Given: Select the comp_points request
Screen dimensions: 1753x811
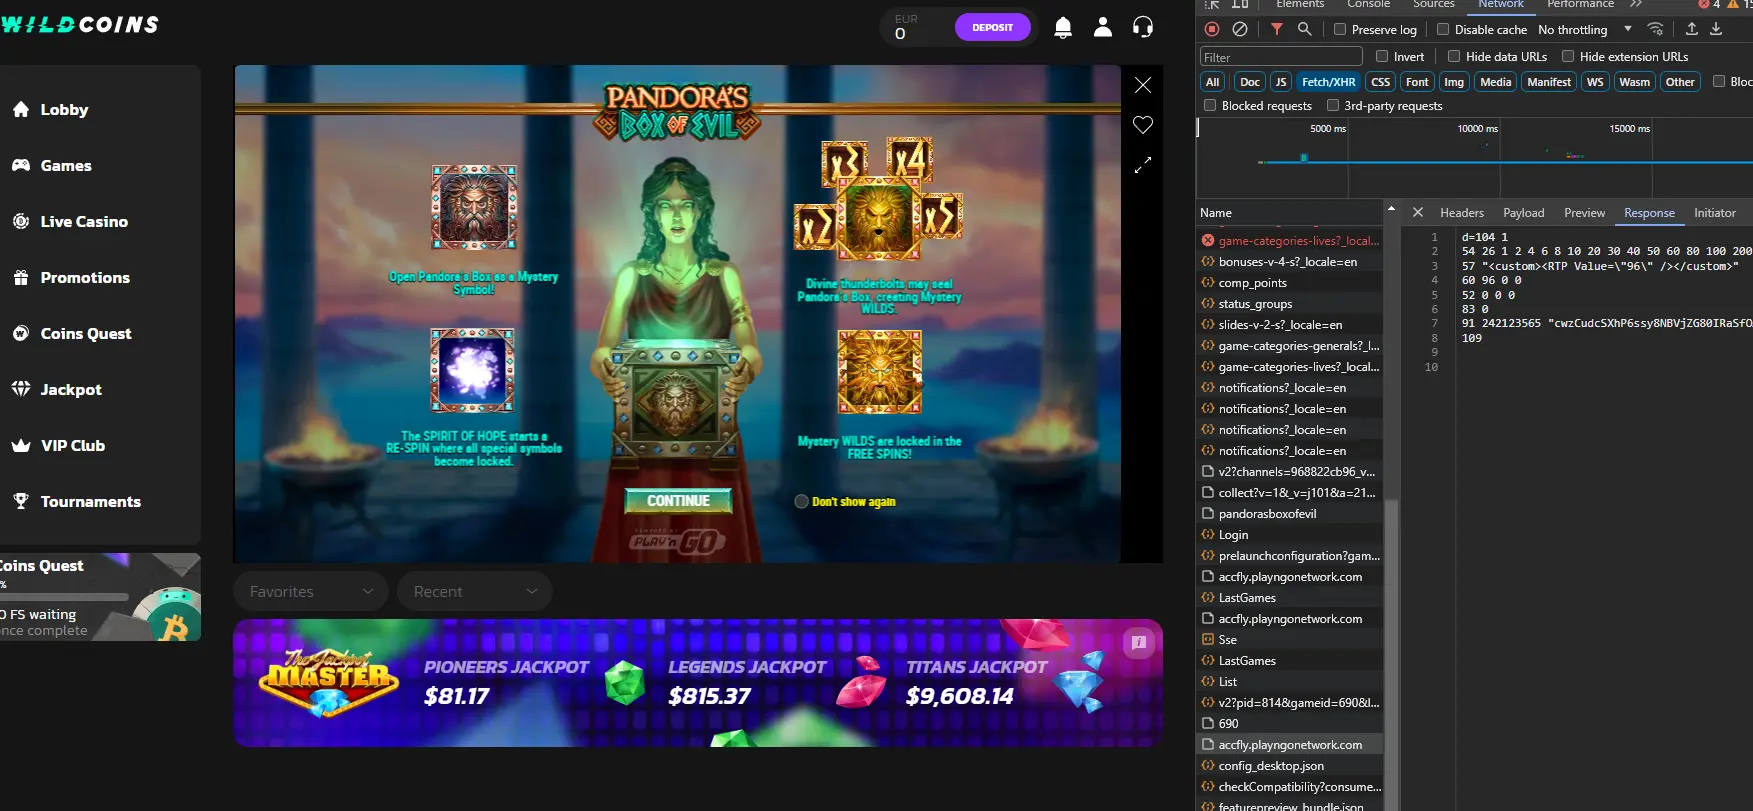Looking at the screenshot, I should click(1290, 283).
